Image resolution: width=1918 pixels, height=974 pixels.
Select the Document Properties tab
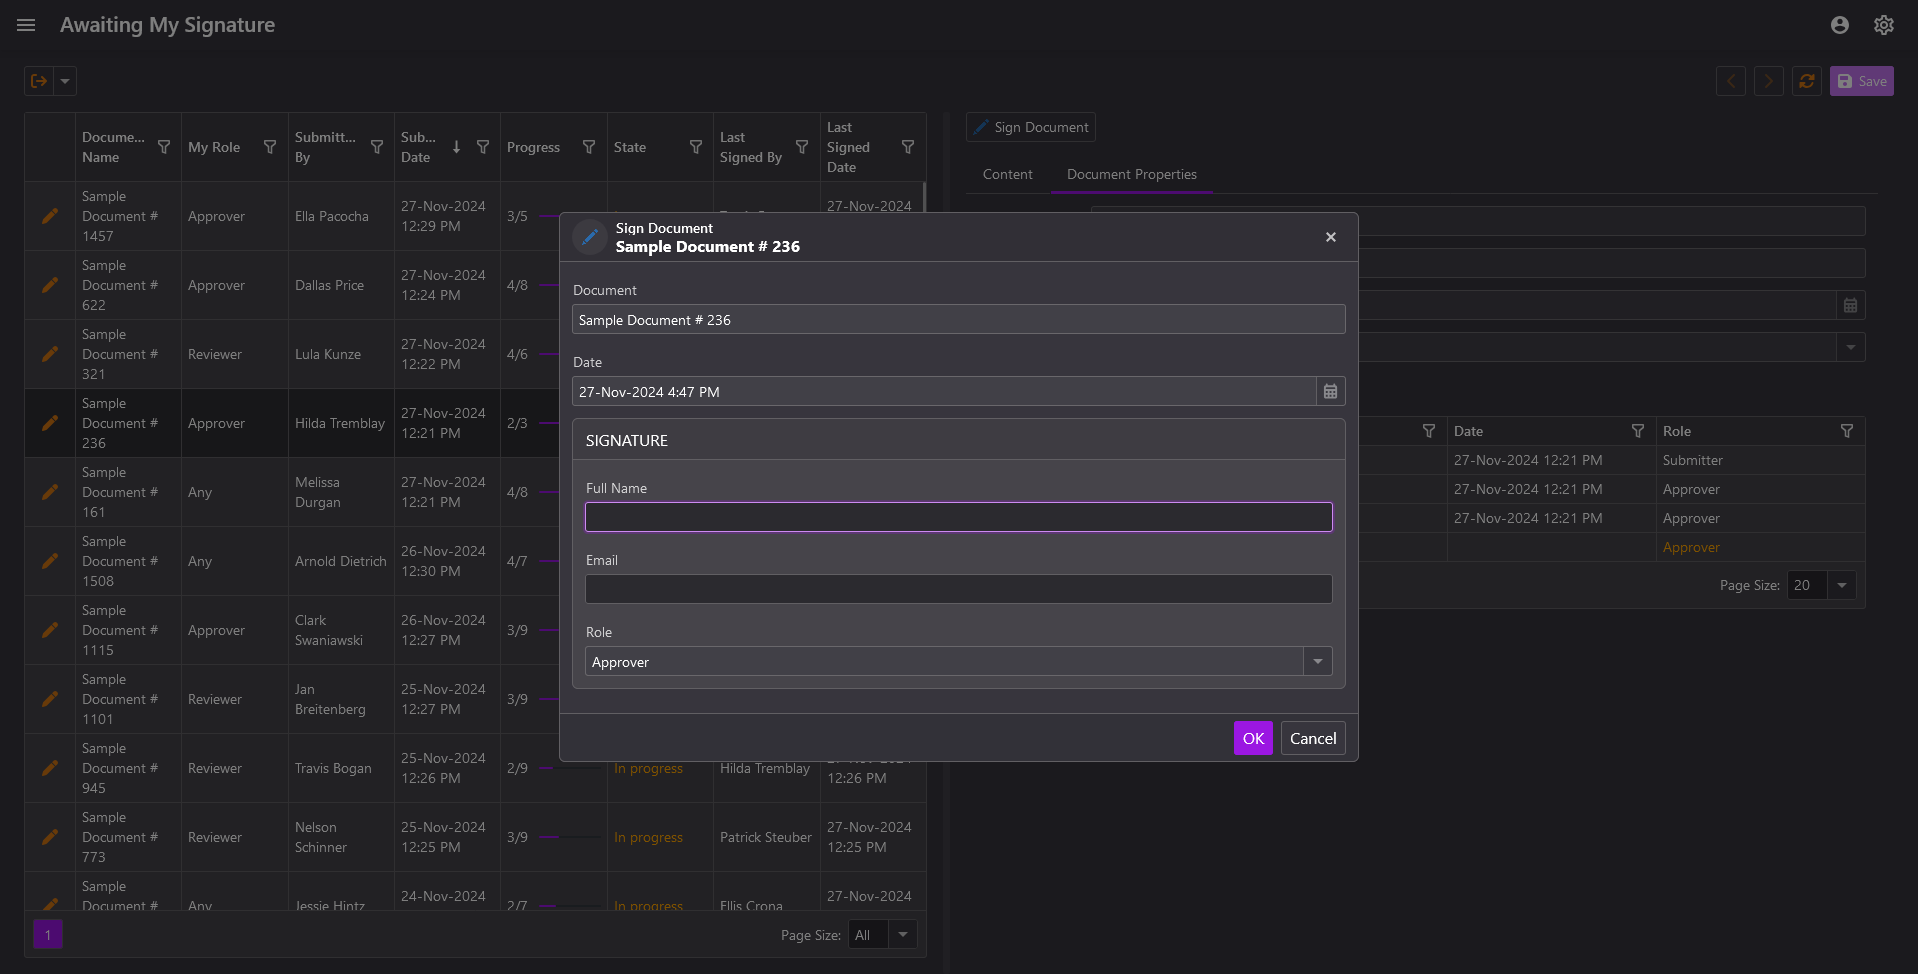point(1131,174)
